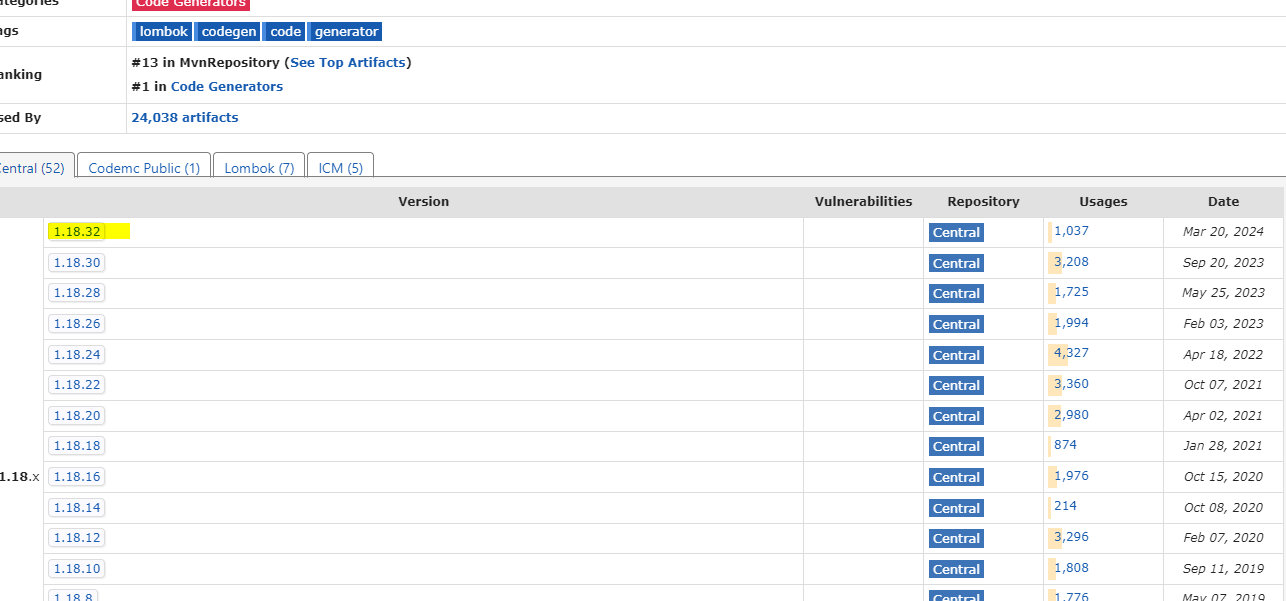Open version 1.18.32 link
This screenshot has width=1286, height=601.
(77, 232)
